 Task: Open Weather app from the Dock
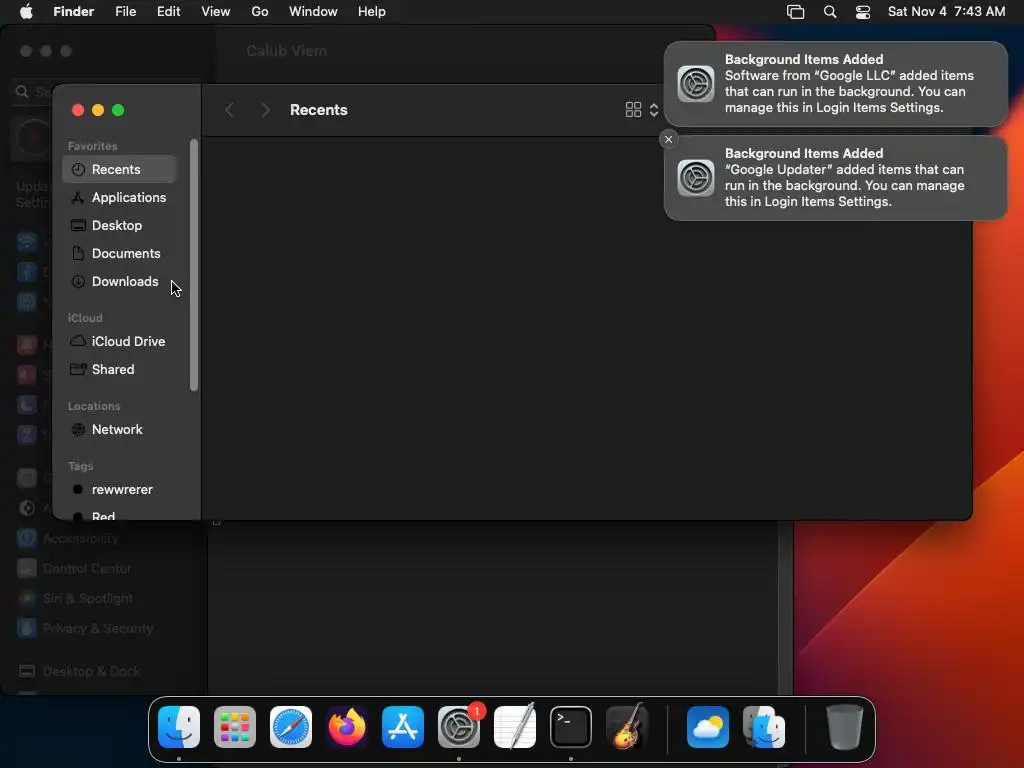[x=708, y=727]
